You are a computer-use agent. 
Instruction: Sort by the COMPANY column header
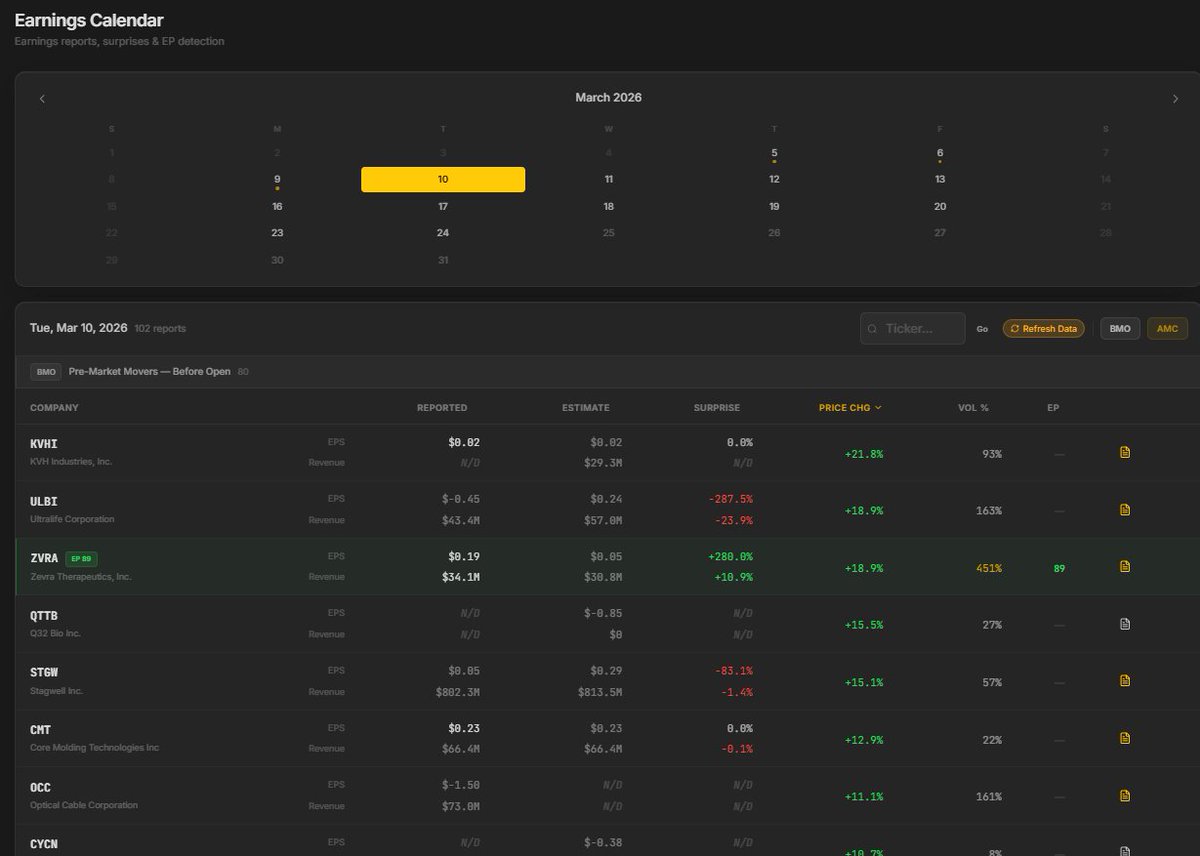click(54, 408)
